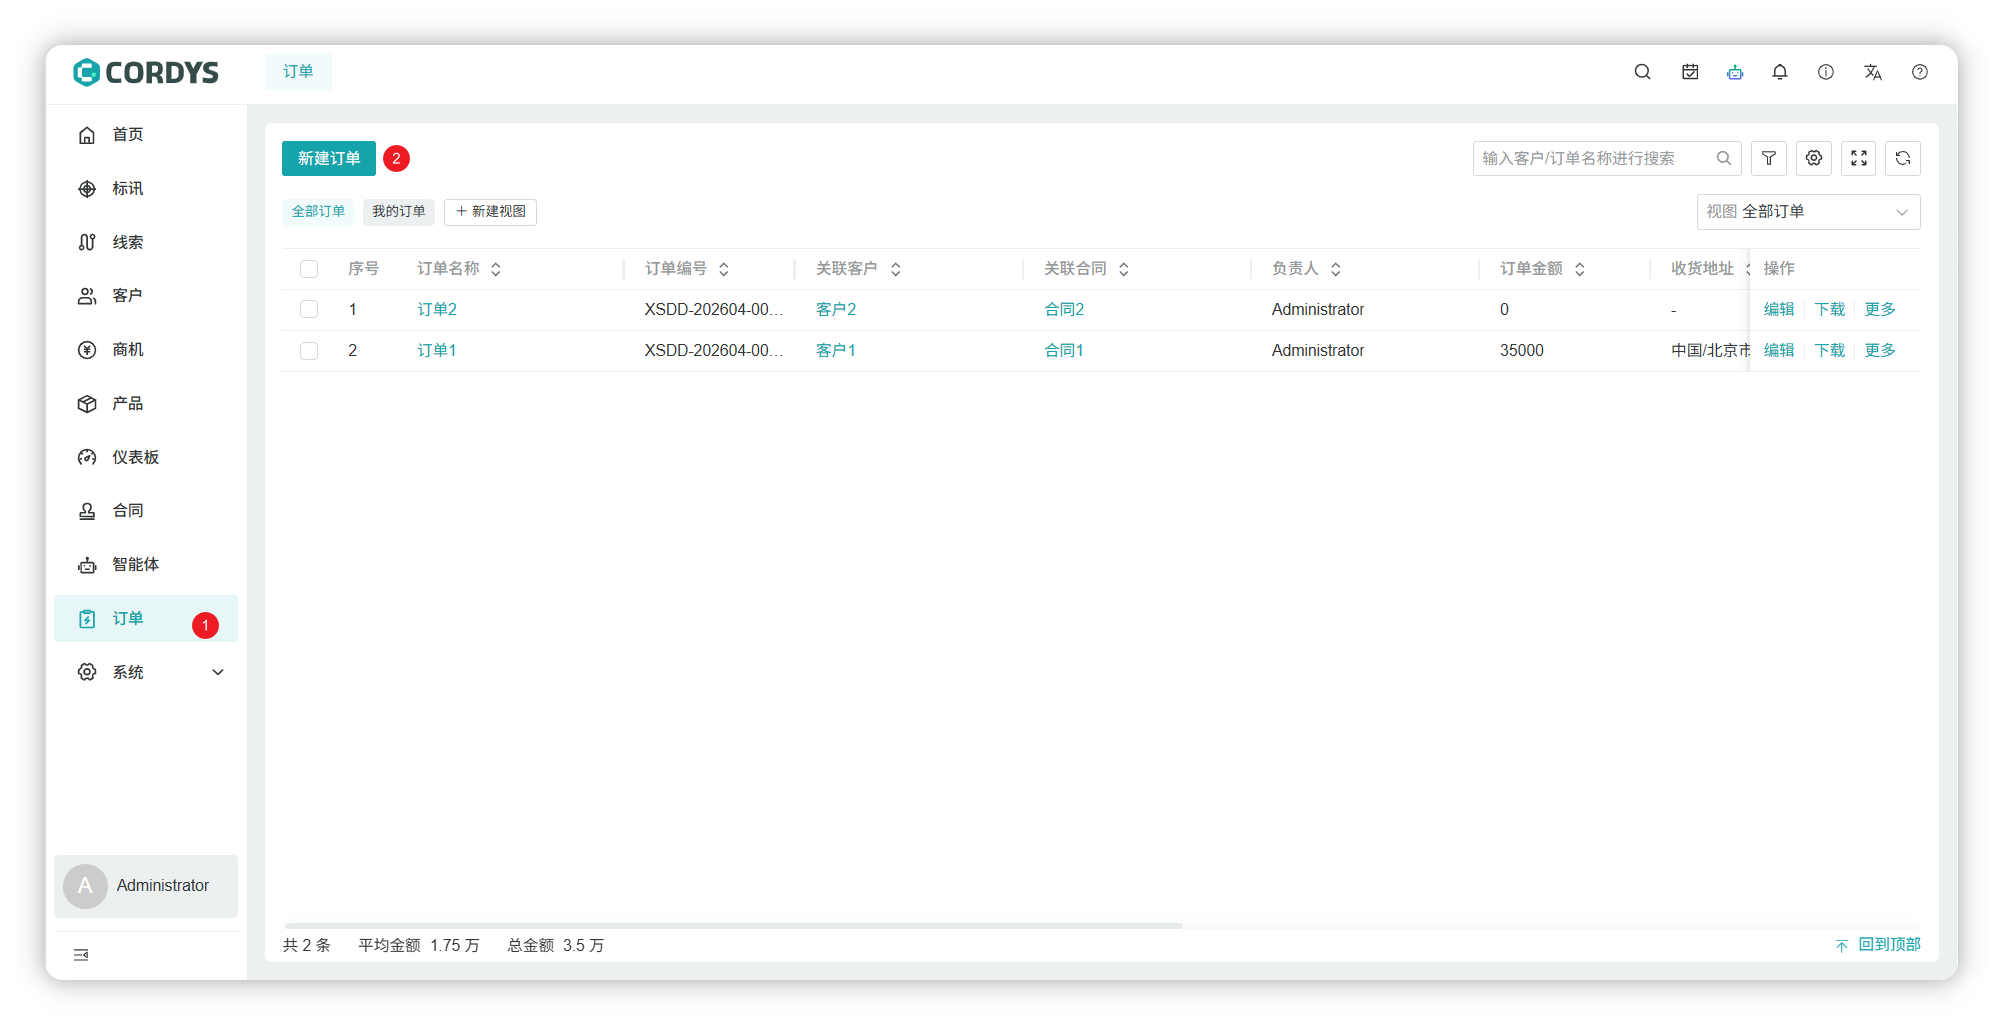The height and width of the screenshot is (1025, 2003).
Task: Refresh the order list
Action: 1902,158
